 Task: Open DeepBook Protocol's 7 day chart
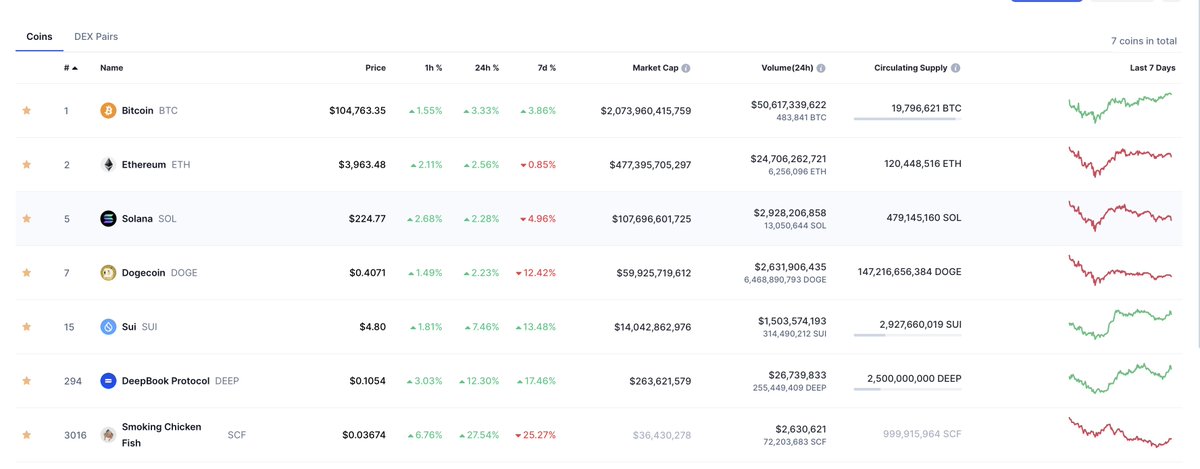[x=1120, y=378]
